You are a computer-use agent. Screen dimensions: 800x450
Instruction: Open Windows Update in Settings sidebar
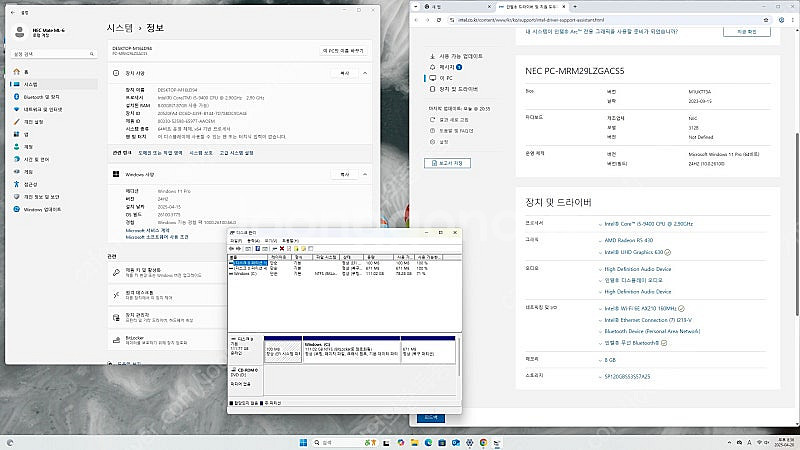[54, 209]
